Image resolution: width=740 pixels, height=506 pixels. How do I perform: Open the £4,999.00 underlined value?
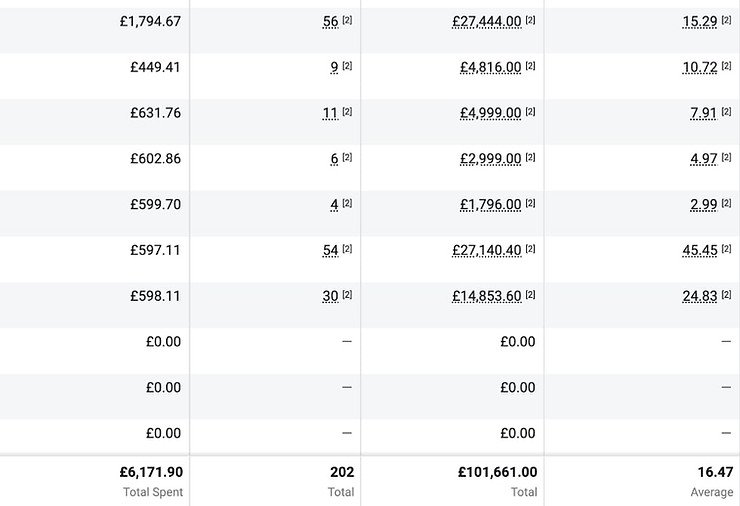point(490,113)
